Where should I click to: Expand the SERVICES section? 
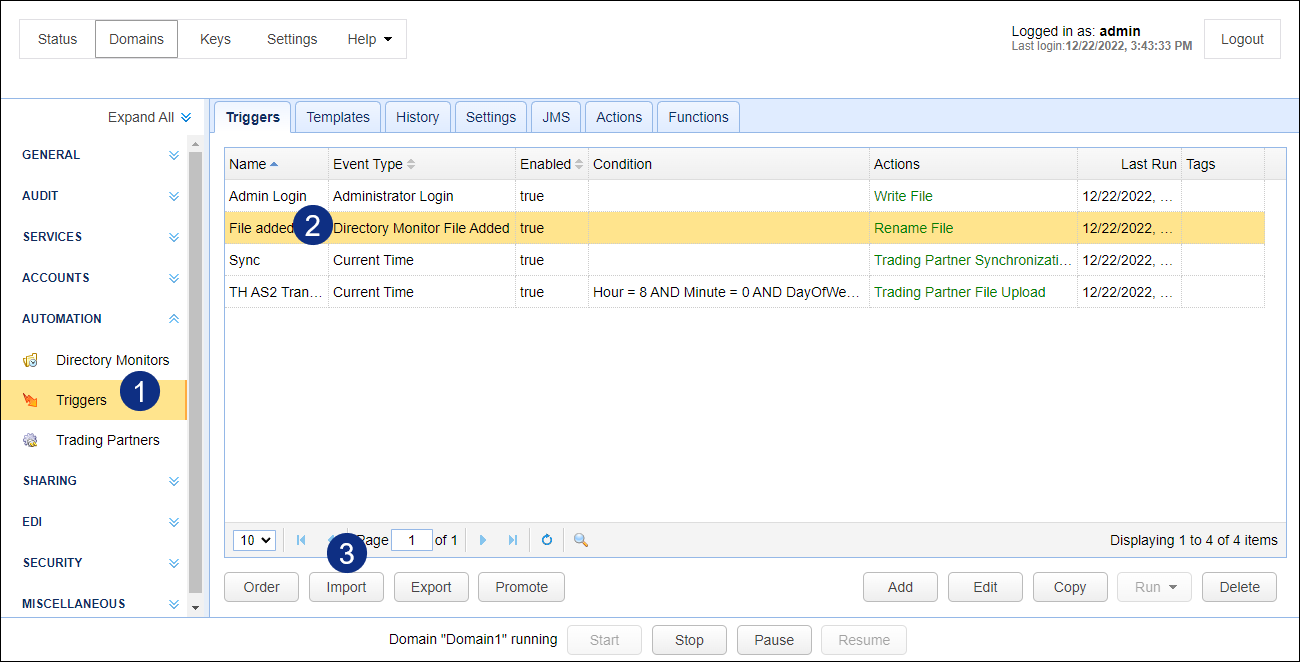(174, 237)
